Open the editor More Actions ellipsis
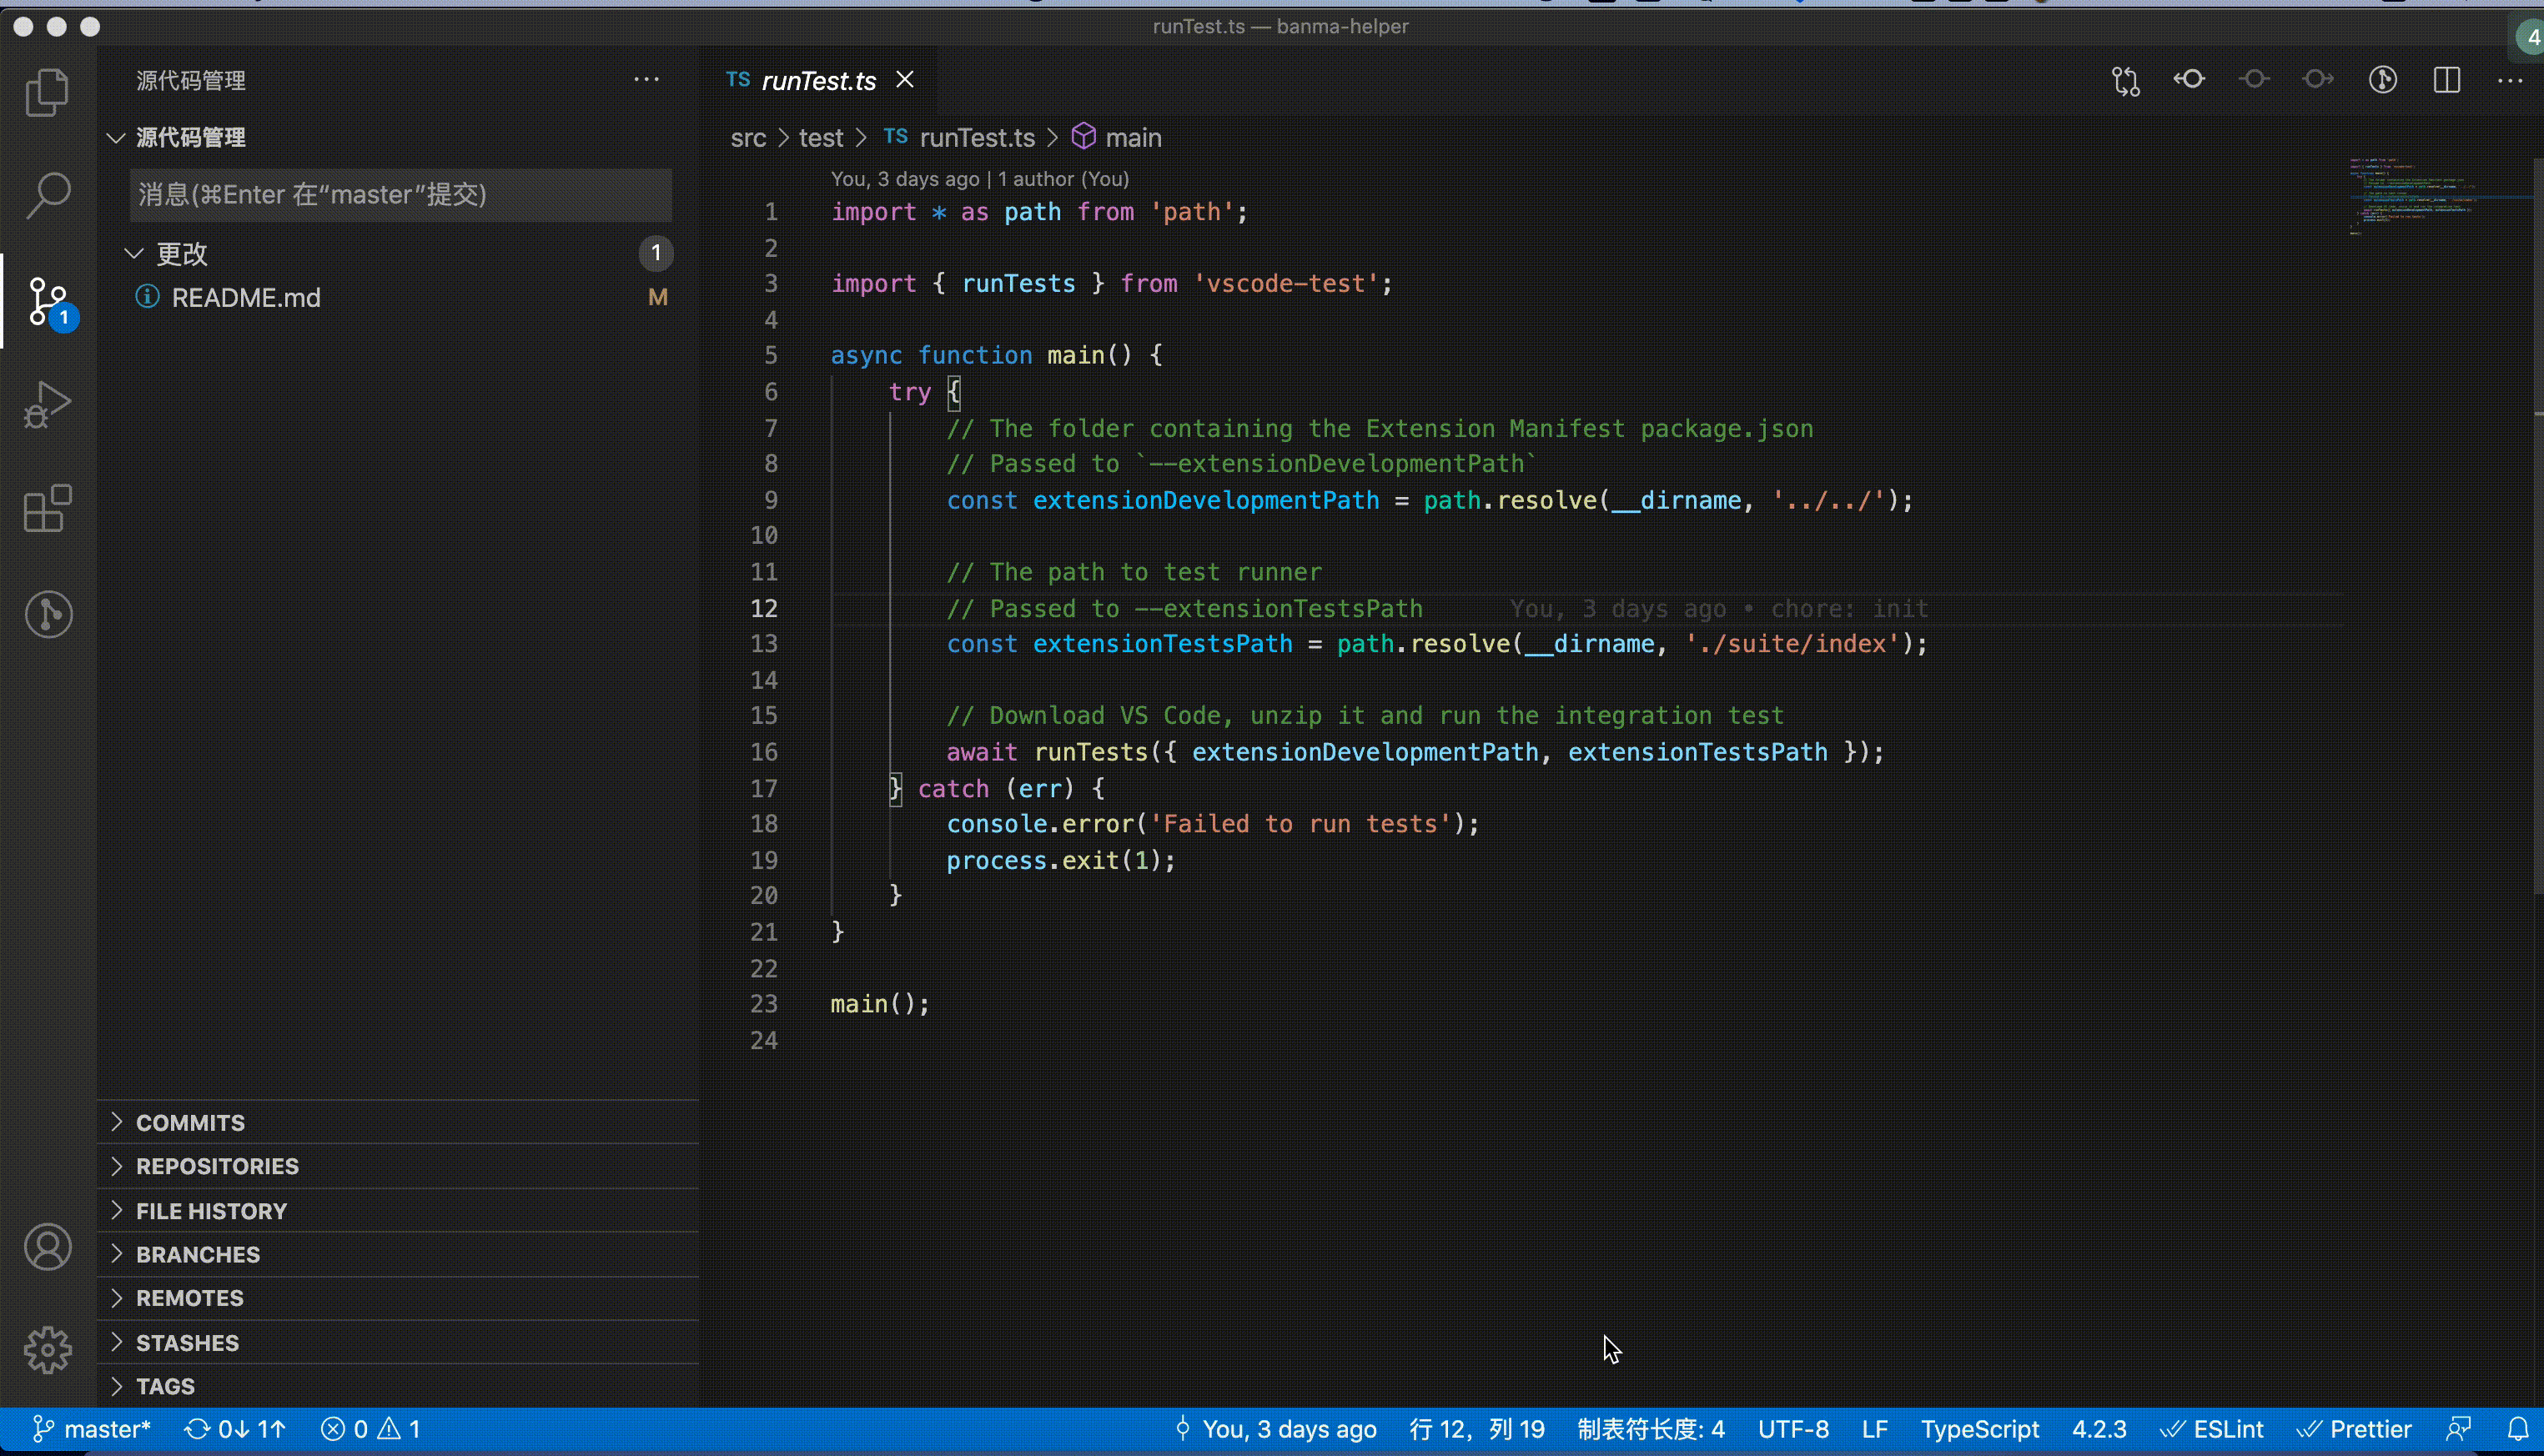 (2510, 80)
